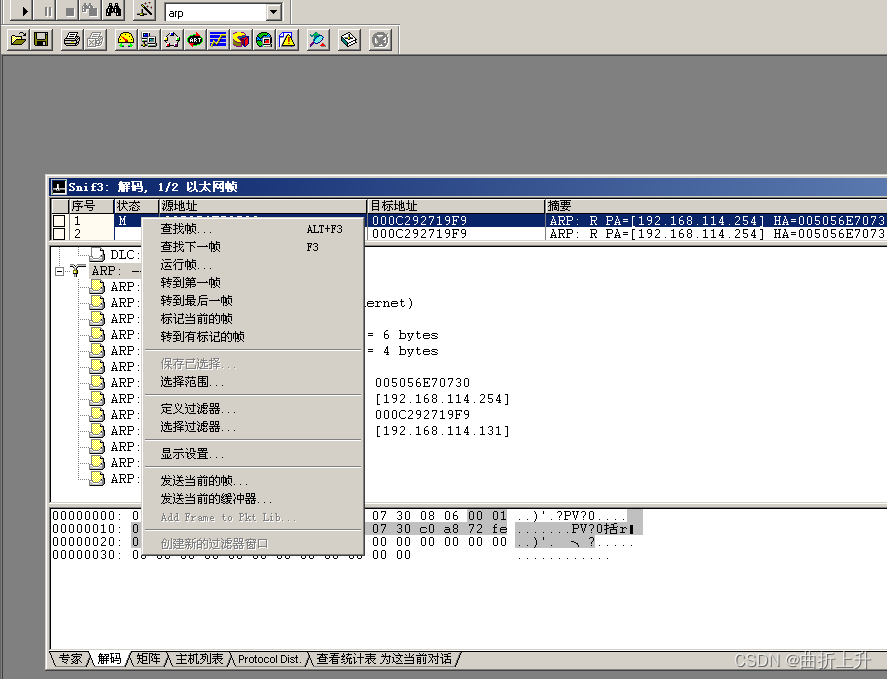Click the 状态 column header
The width and height of the screenshot is (887, 679).
point(136,206)
